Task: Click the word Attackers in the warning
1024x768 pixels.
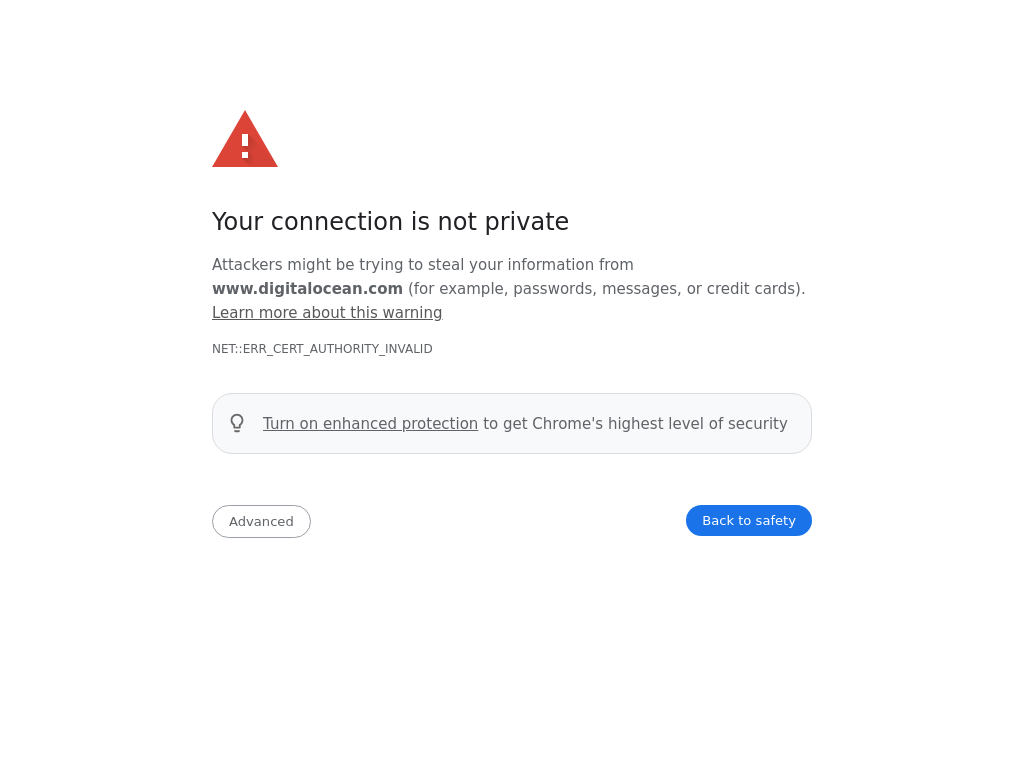Action: pos(248,265)
